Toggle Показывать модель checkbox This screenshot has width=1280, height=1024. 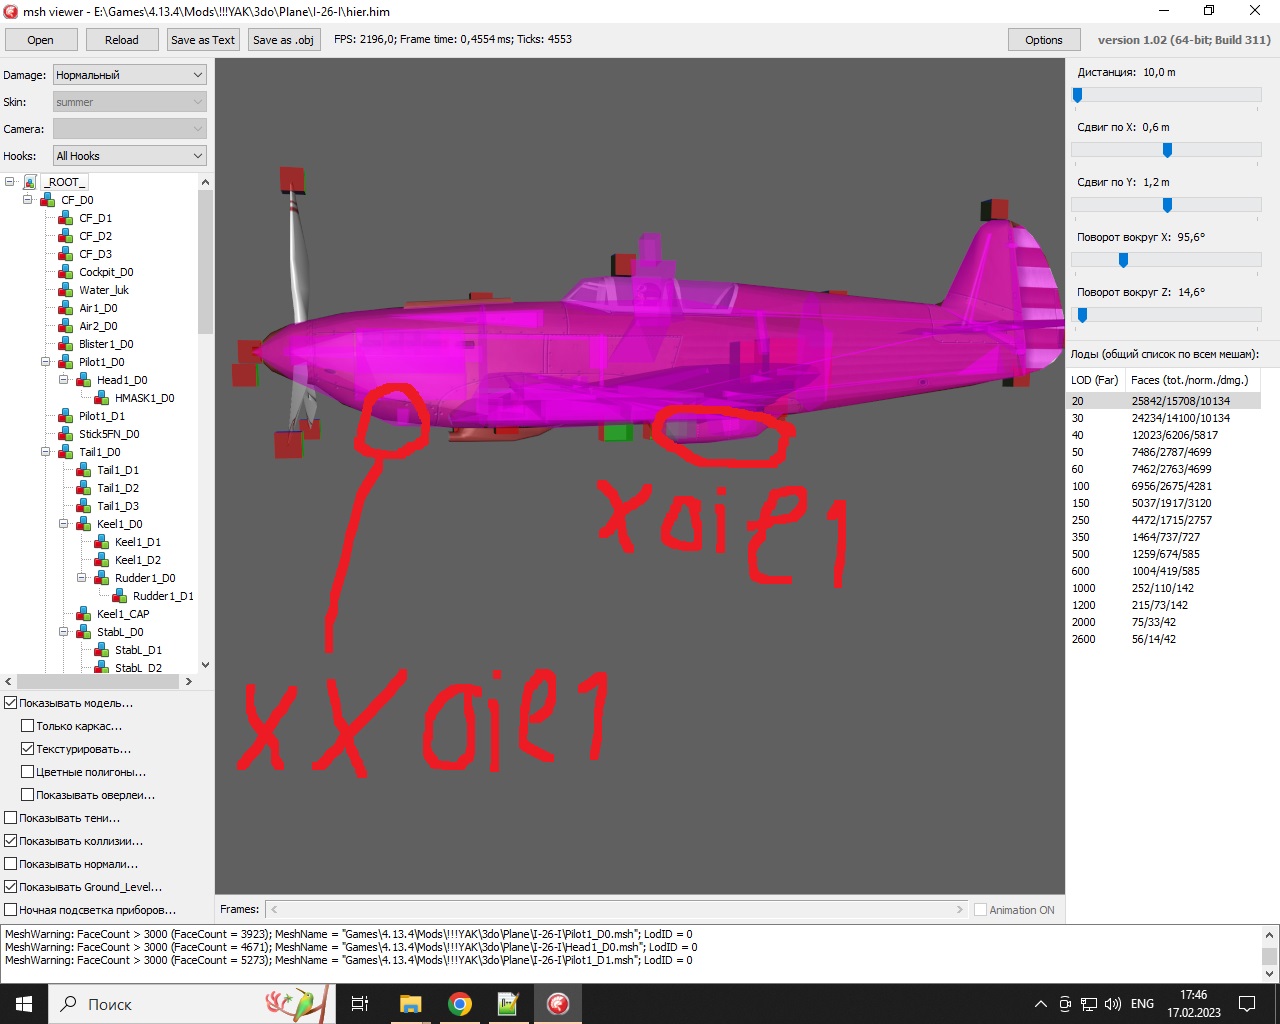[11, 703]
